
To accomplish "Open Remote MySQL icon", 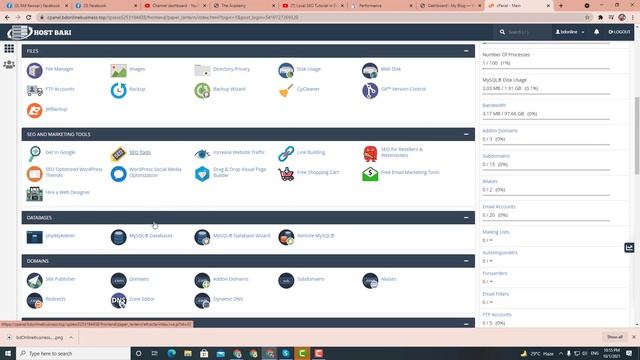I will 286,237.
